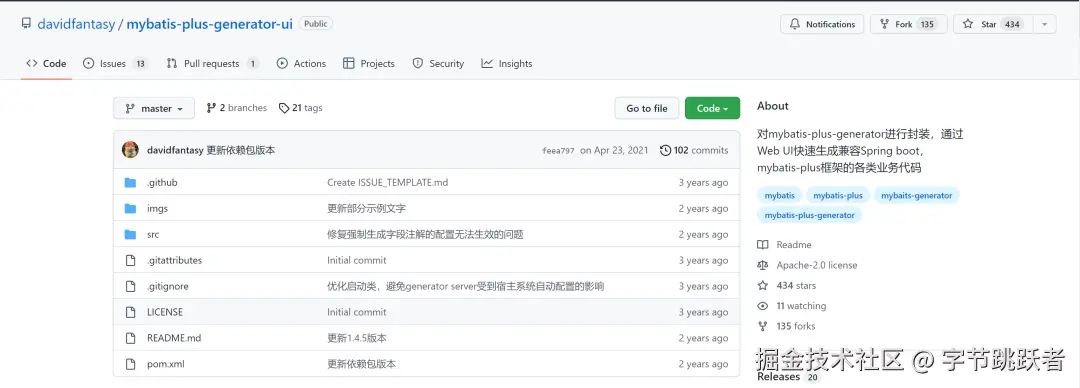
Task: Open commit hash feea797
Action: coord(558,151)
